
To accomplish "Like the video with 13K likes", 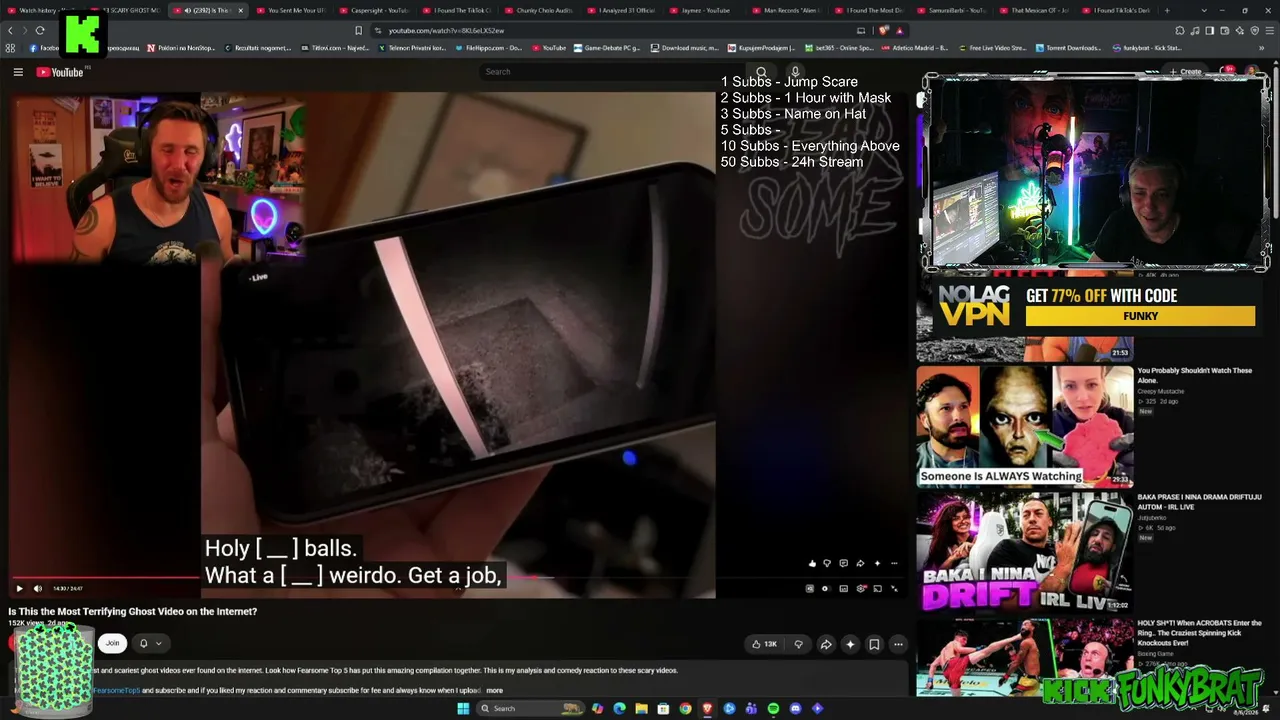I will point(764,644).
